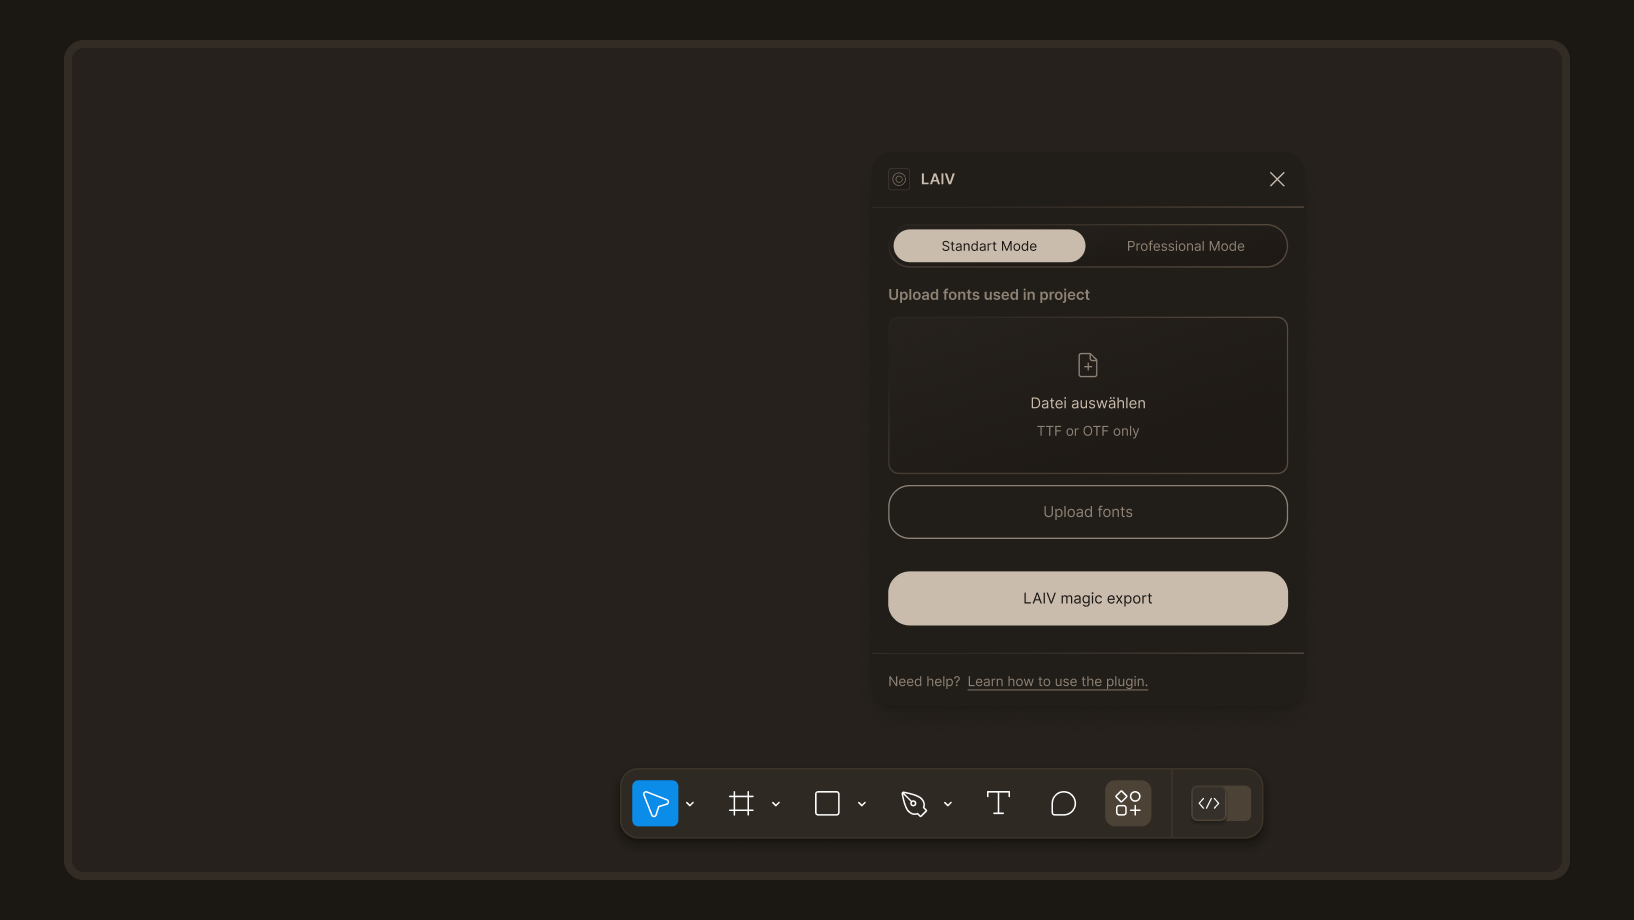Open Learn how to use the plugin link
The image size is (1634, 920).
point(1058,682)
